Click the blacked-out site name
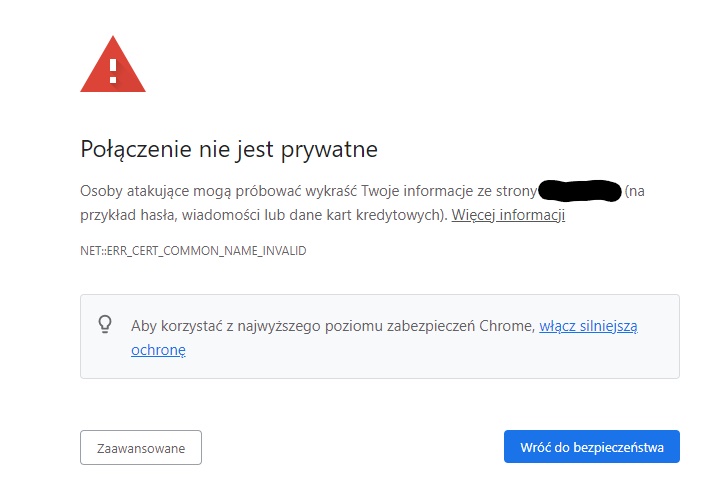The width and height of the screenshot is (708, 486). (580, 190)
